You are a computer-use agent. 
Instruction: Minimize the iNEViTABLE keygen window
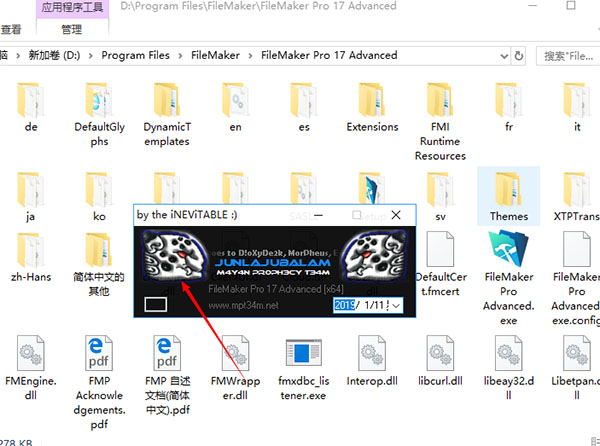coord(318,215)
